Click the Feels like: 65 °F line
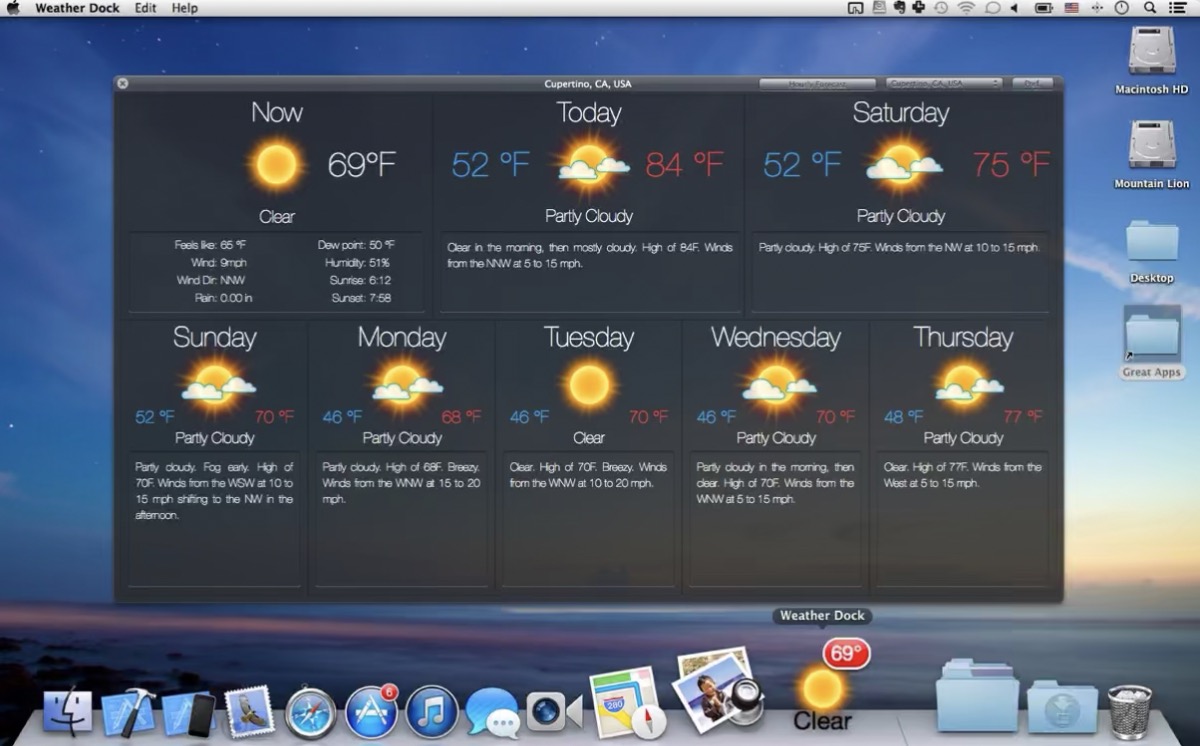 tap(210, 244)
